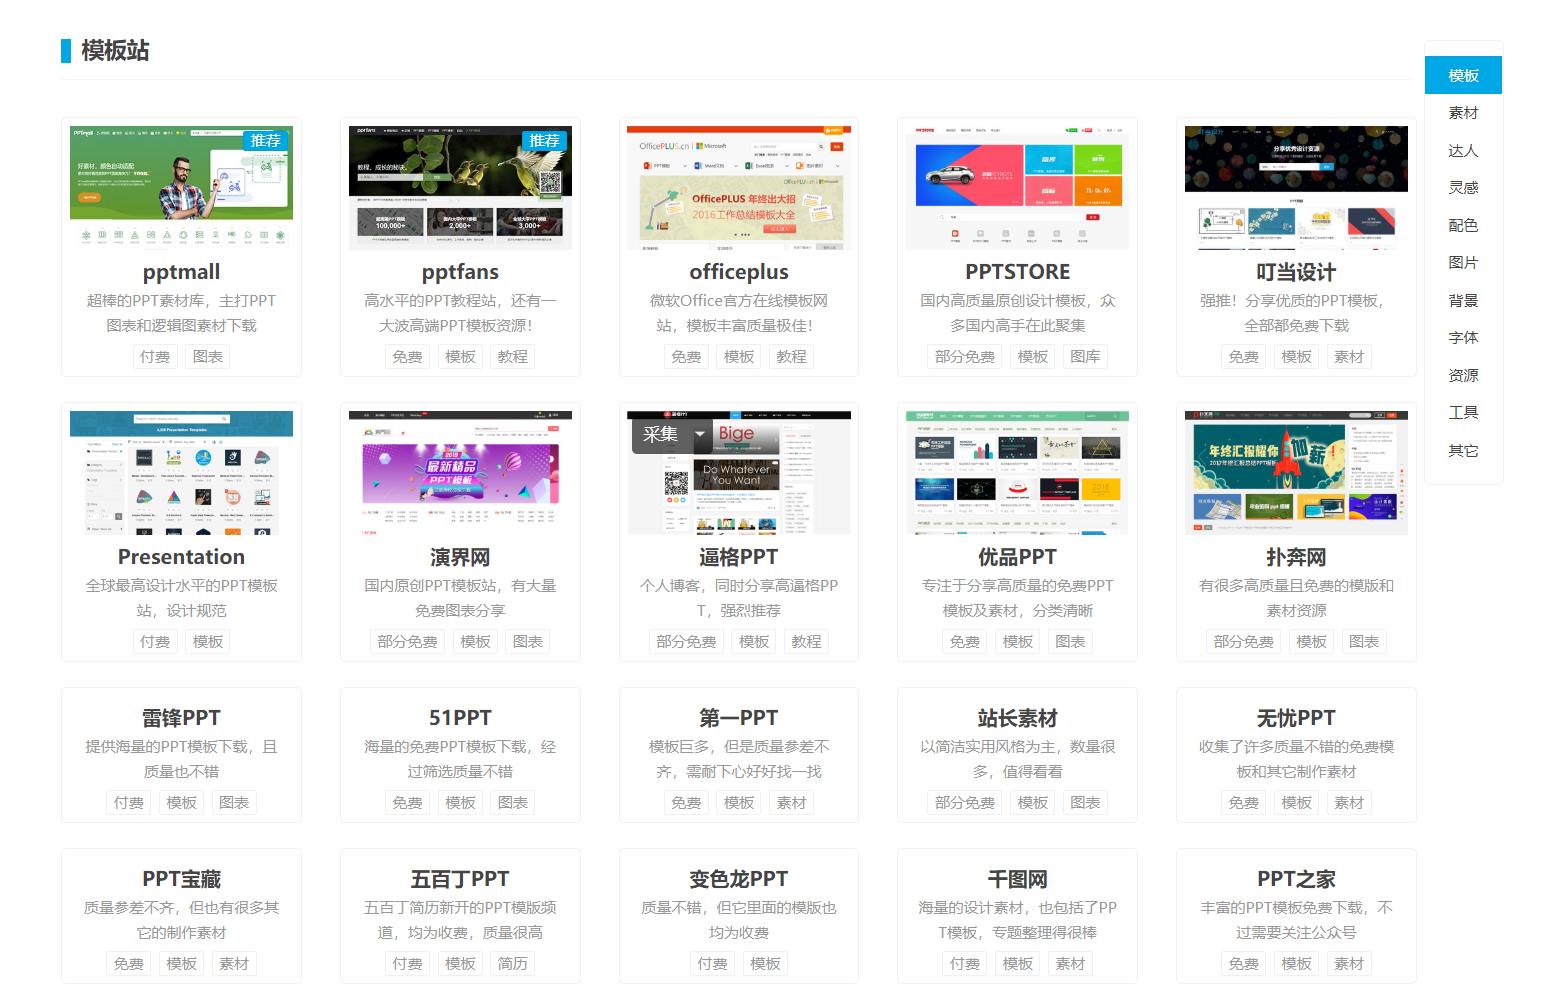Click the PPTSTORE preview thumbnail
This screenshot has width=1561, height=999.
1017,187
